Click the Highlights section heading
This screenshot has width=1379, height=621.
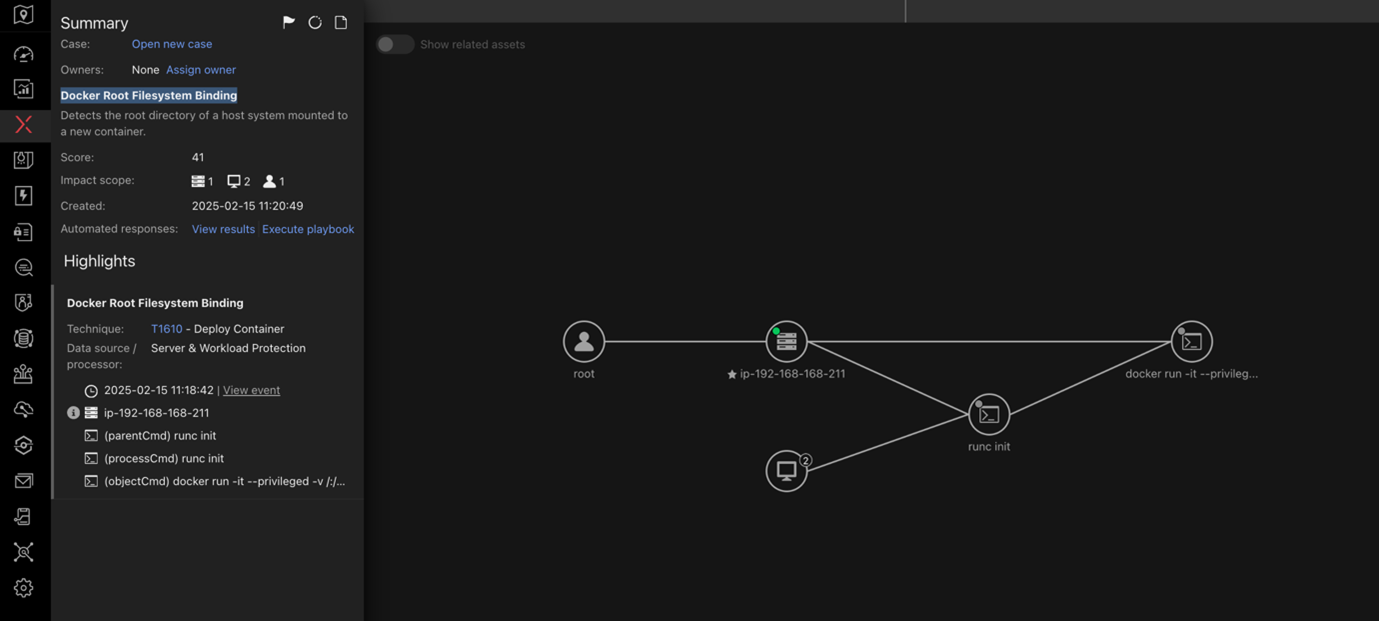click(99, 261)
